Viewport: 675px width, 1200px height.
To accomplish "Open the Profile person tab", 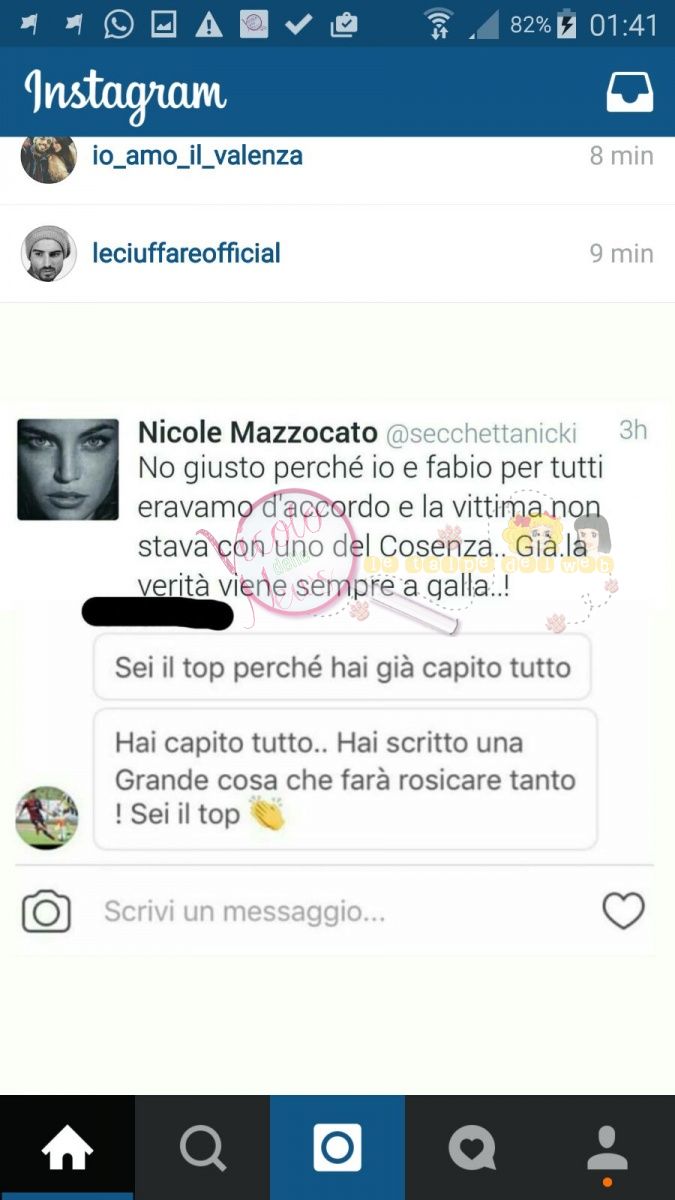I will coord(607,1150).
